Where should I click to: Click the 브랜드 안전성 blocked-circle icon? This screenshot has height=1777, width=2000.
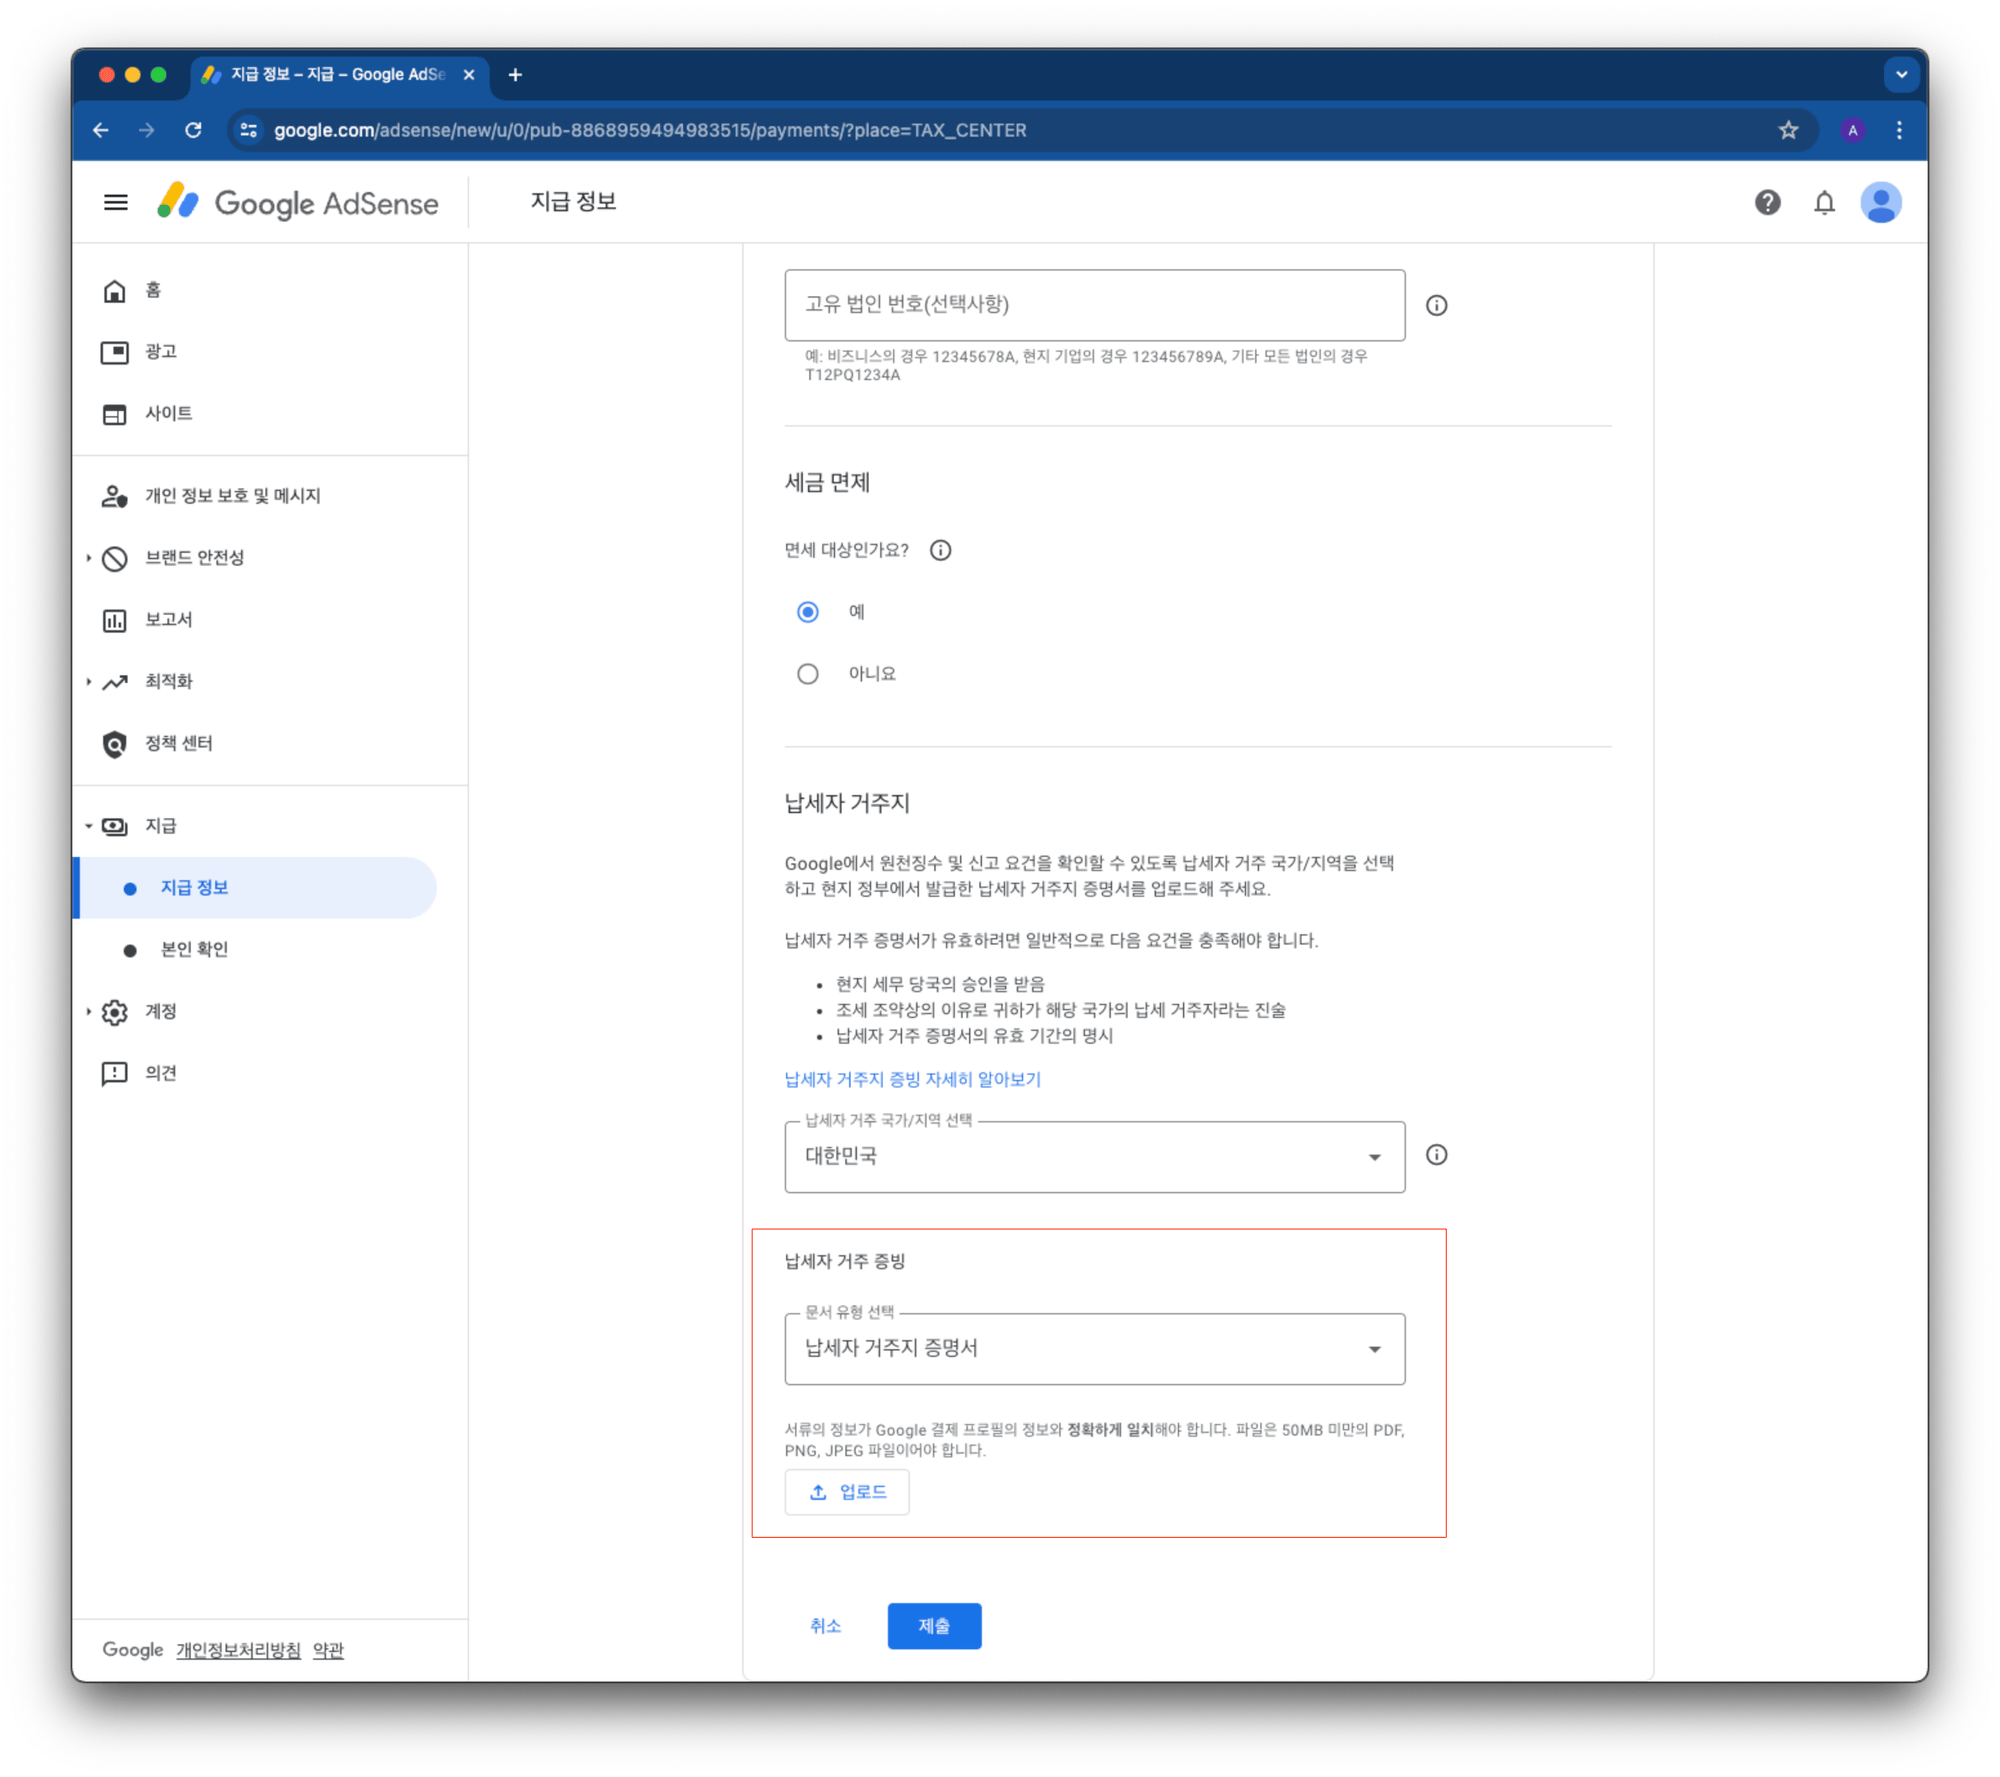coord(115,558)
